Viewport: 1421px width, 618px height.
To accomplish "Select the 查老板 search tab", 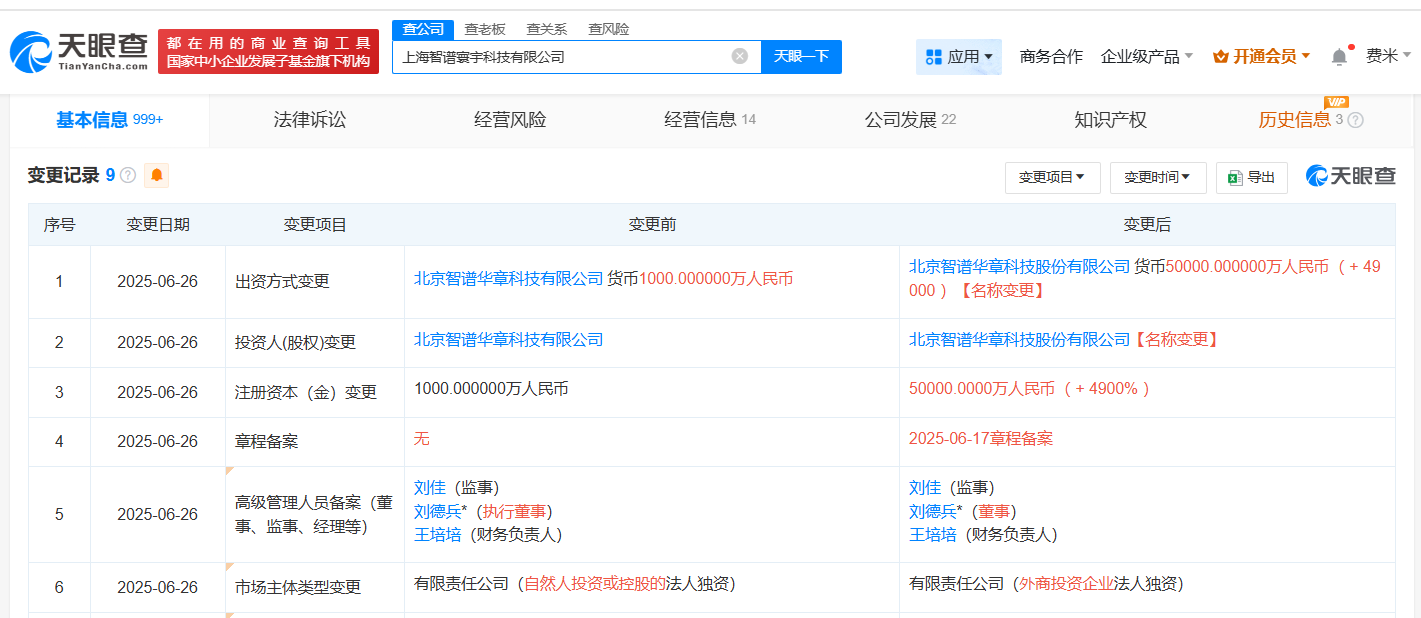I will [x=485, y=29].
